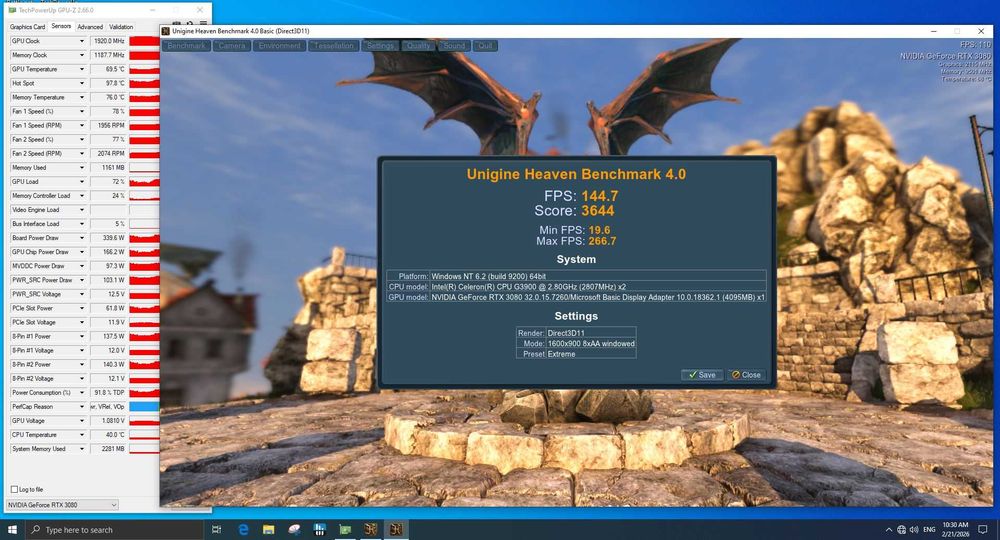
Task: Save the benchmark results
Action: [702, 375]
